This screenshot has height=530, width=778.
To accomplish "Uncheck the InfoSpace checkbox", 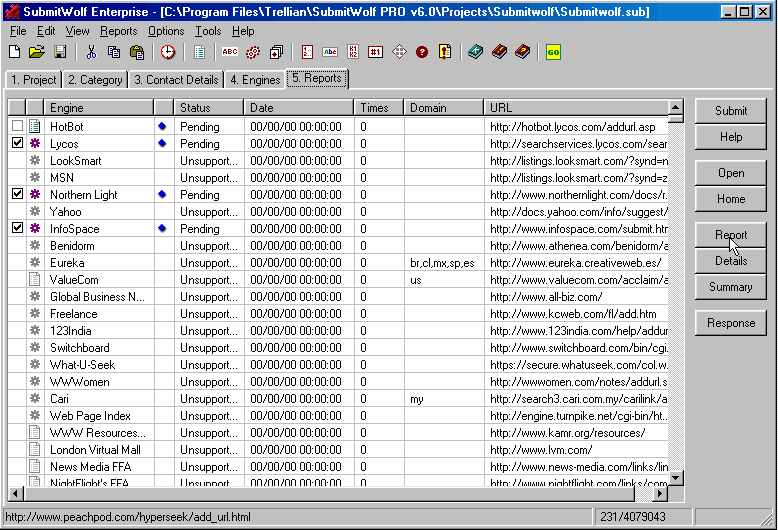I will [x=17, y=228].
